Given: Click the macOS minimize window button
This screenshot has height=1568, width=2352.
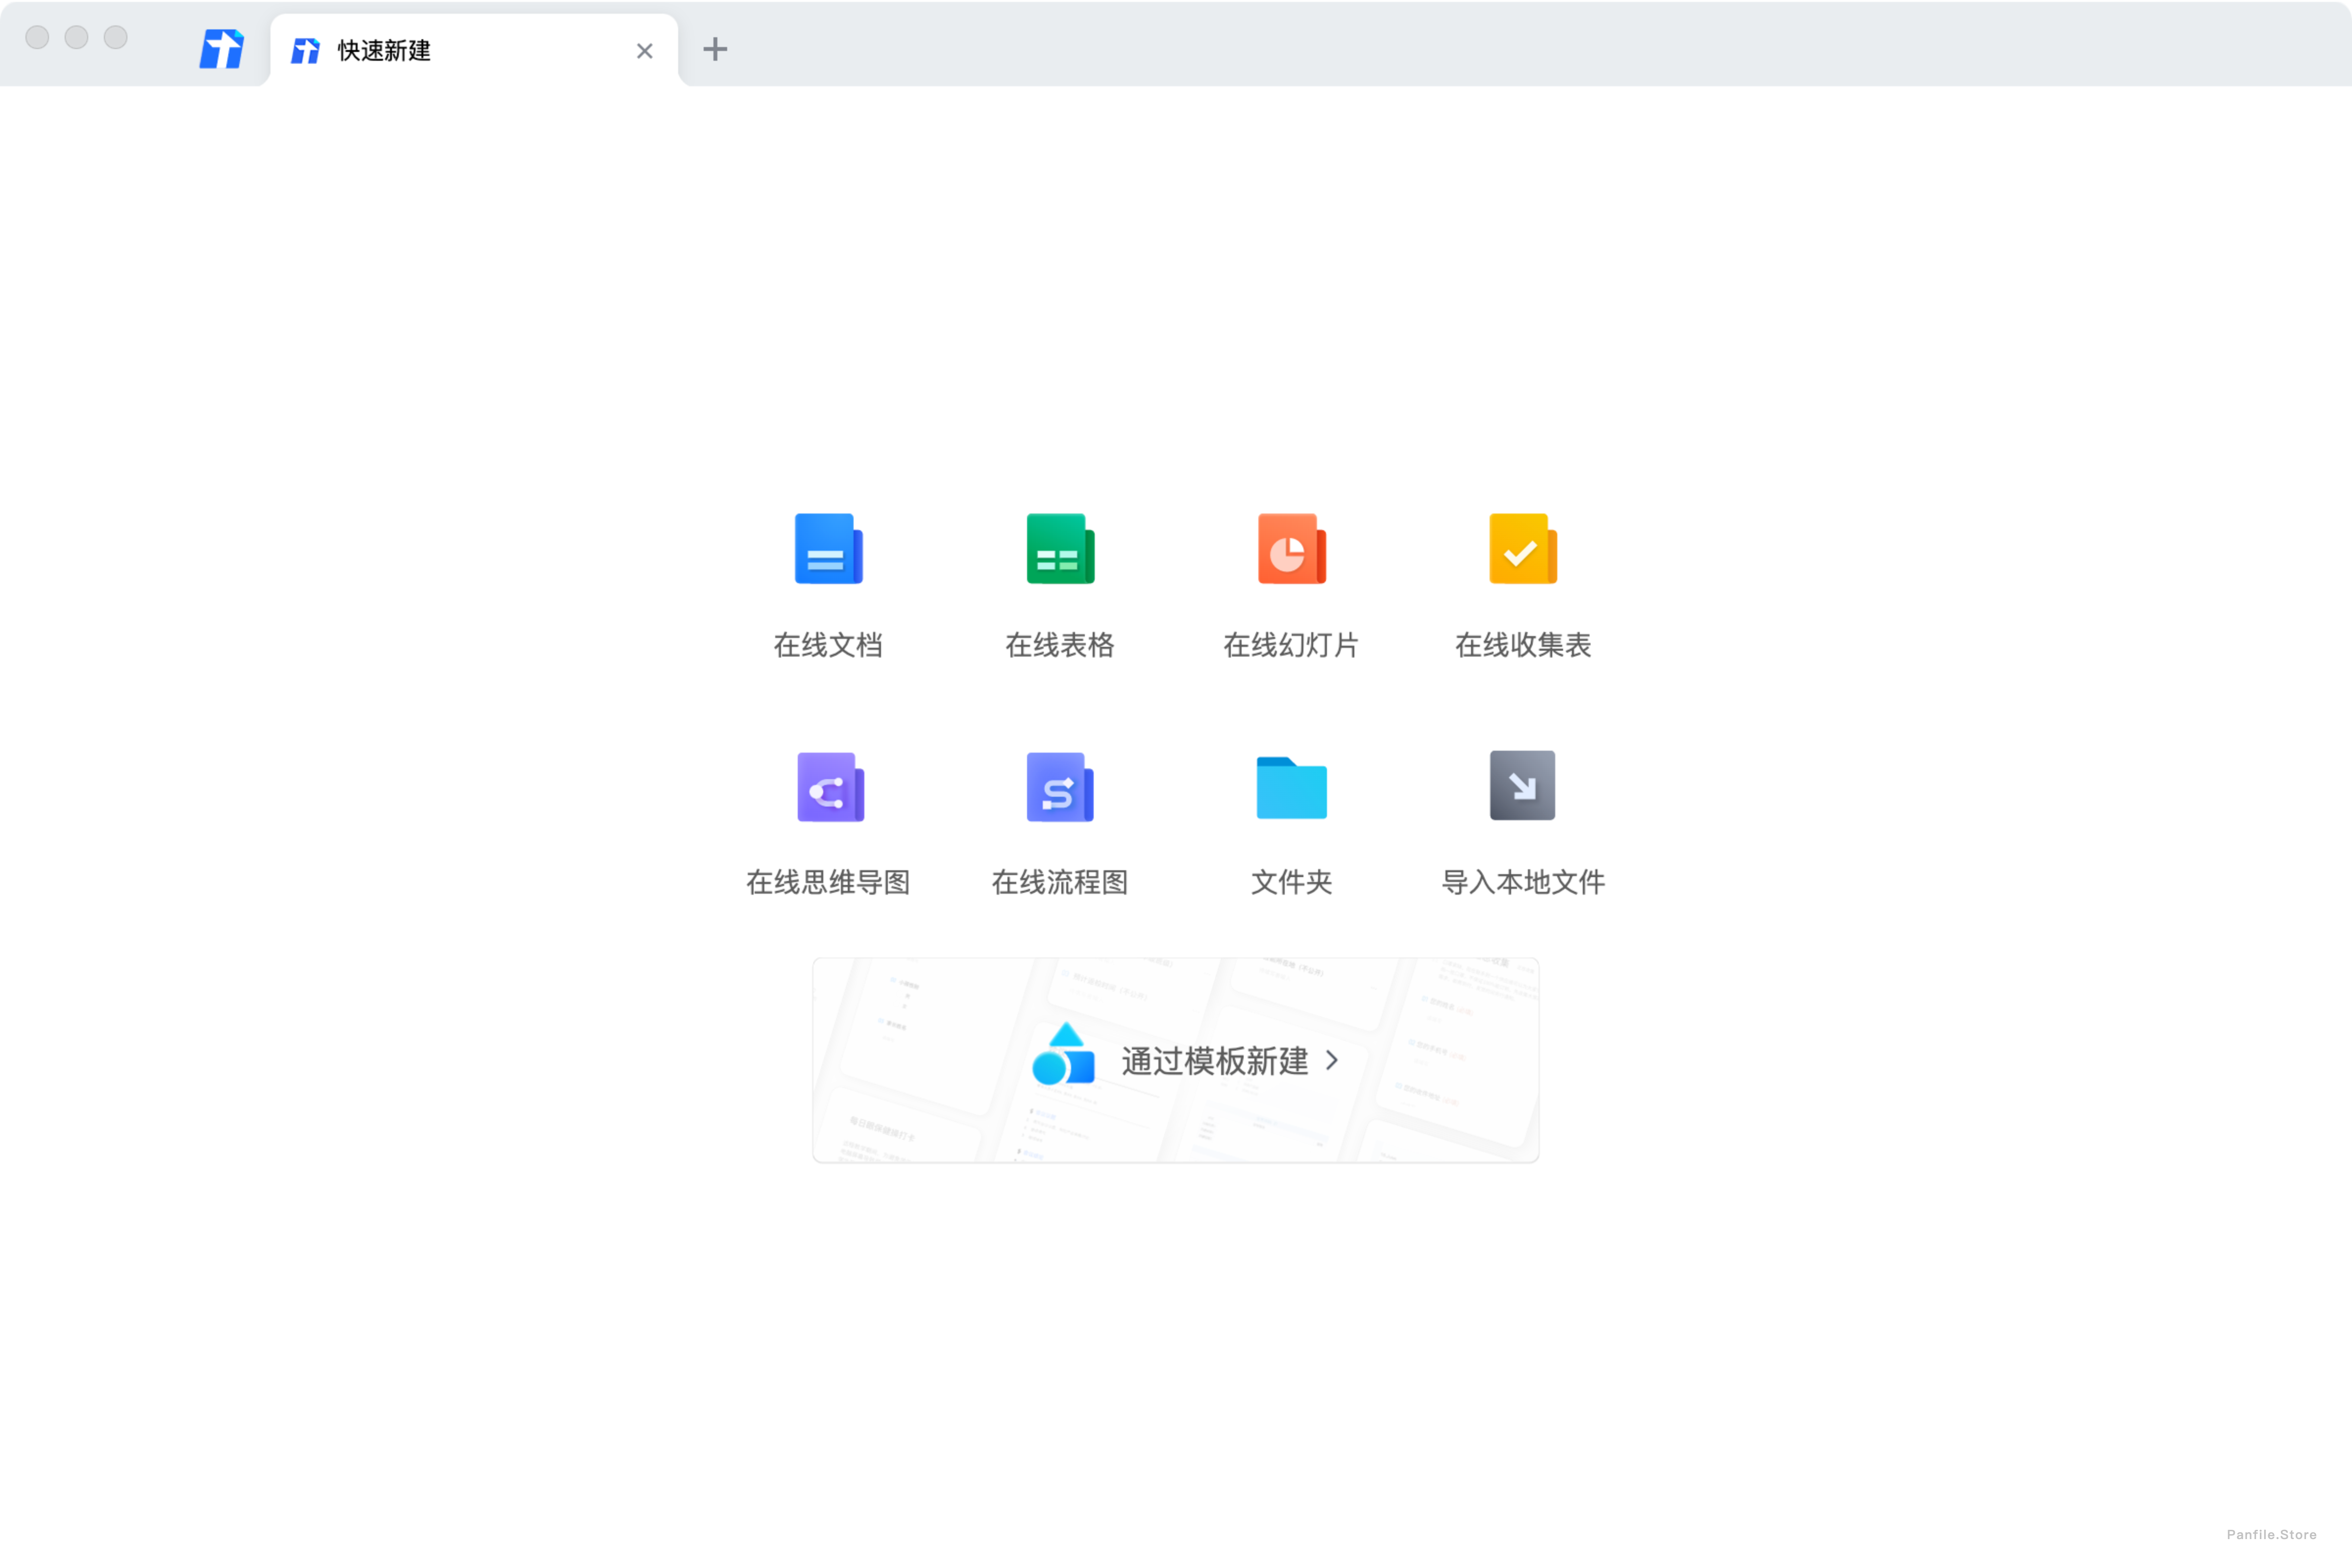Looking at the screenshot, I should tap(76, 37).
